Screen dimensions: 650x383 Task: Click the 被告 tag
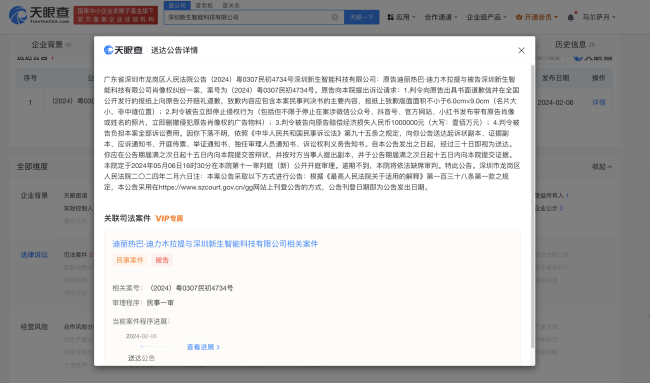pos(162,260)
